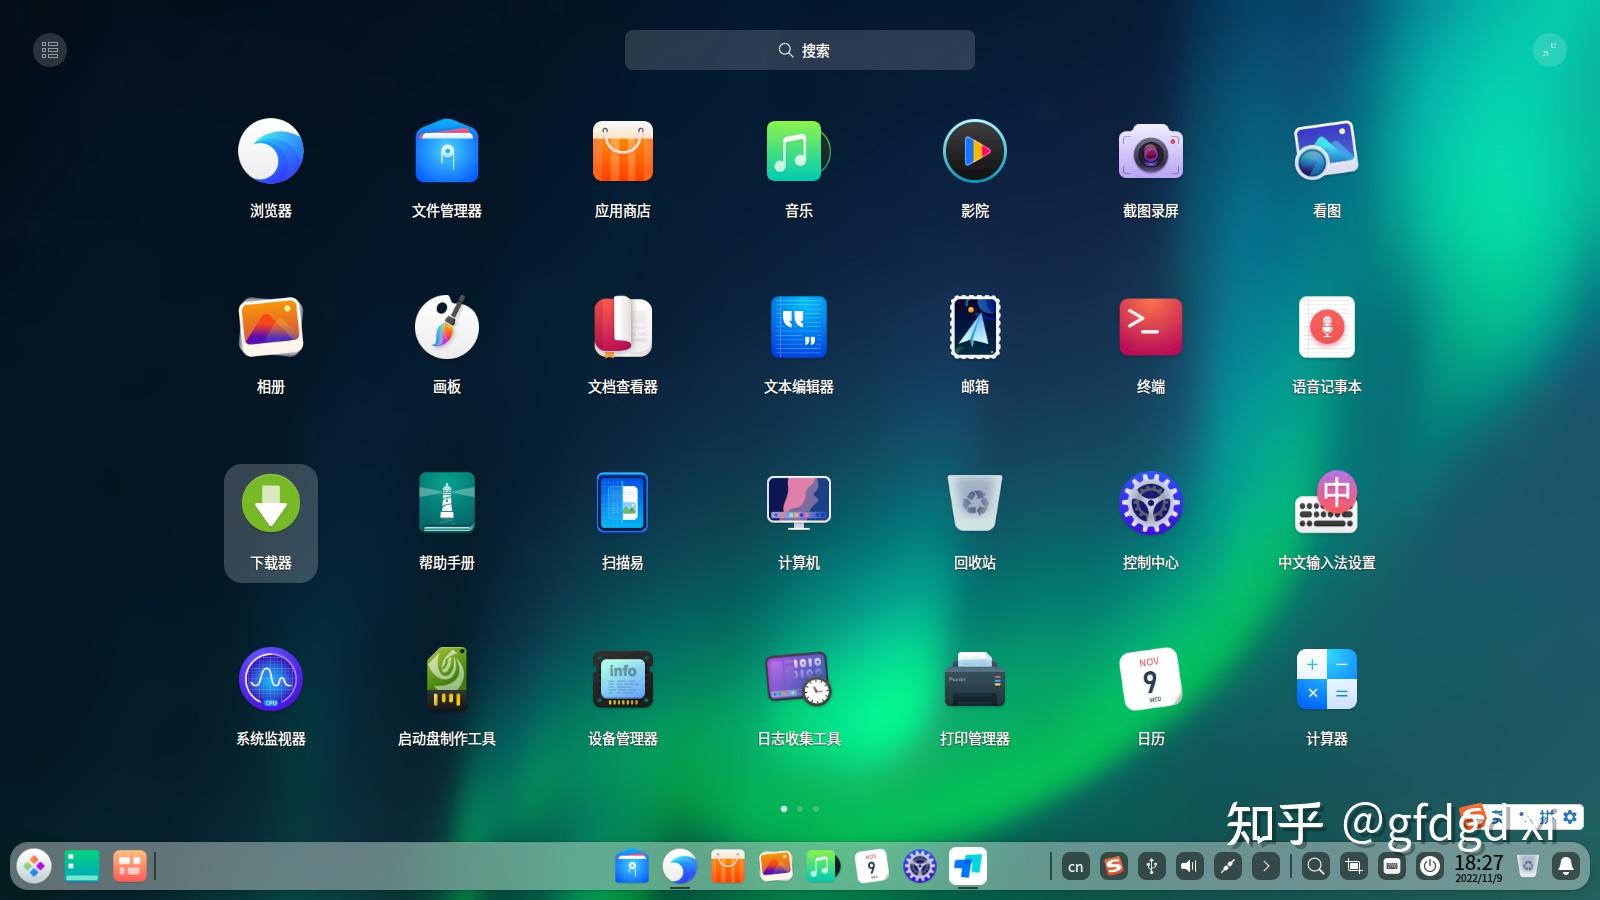Start the 语音记事本 voice notes app
This screenshot has width=1600, height=900.
coord(1326,327)
